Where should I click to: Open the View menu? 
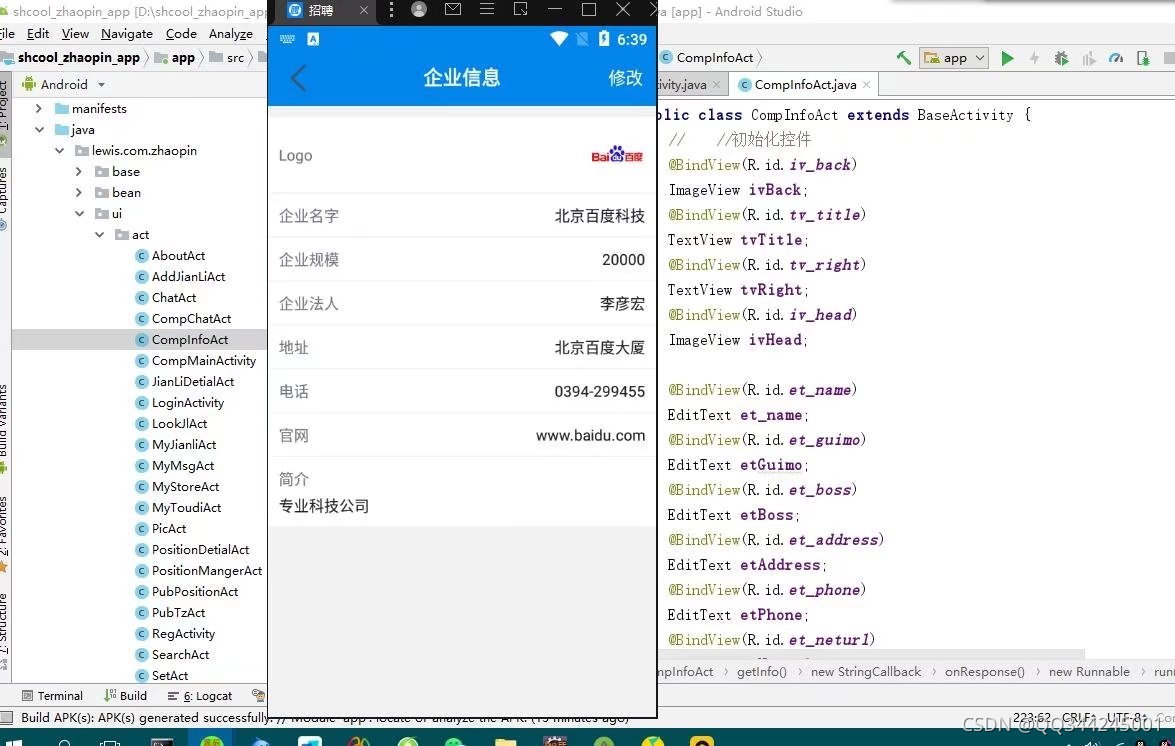point(75,34)
